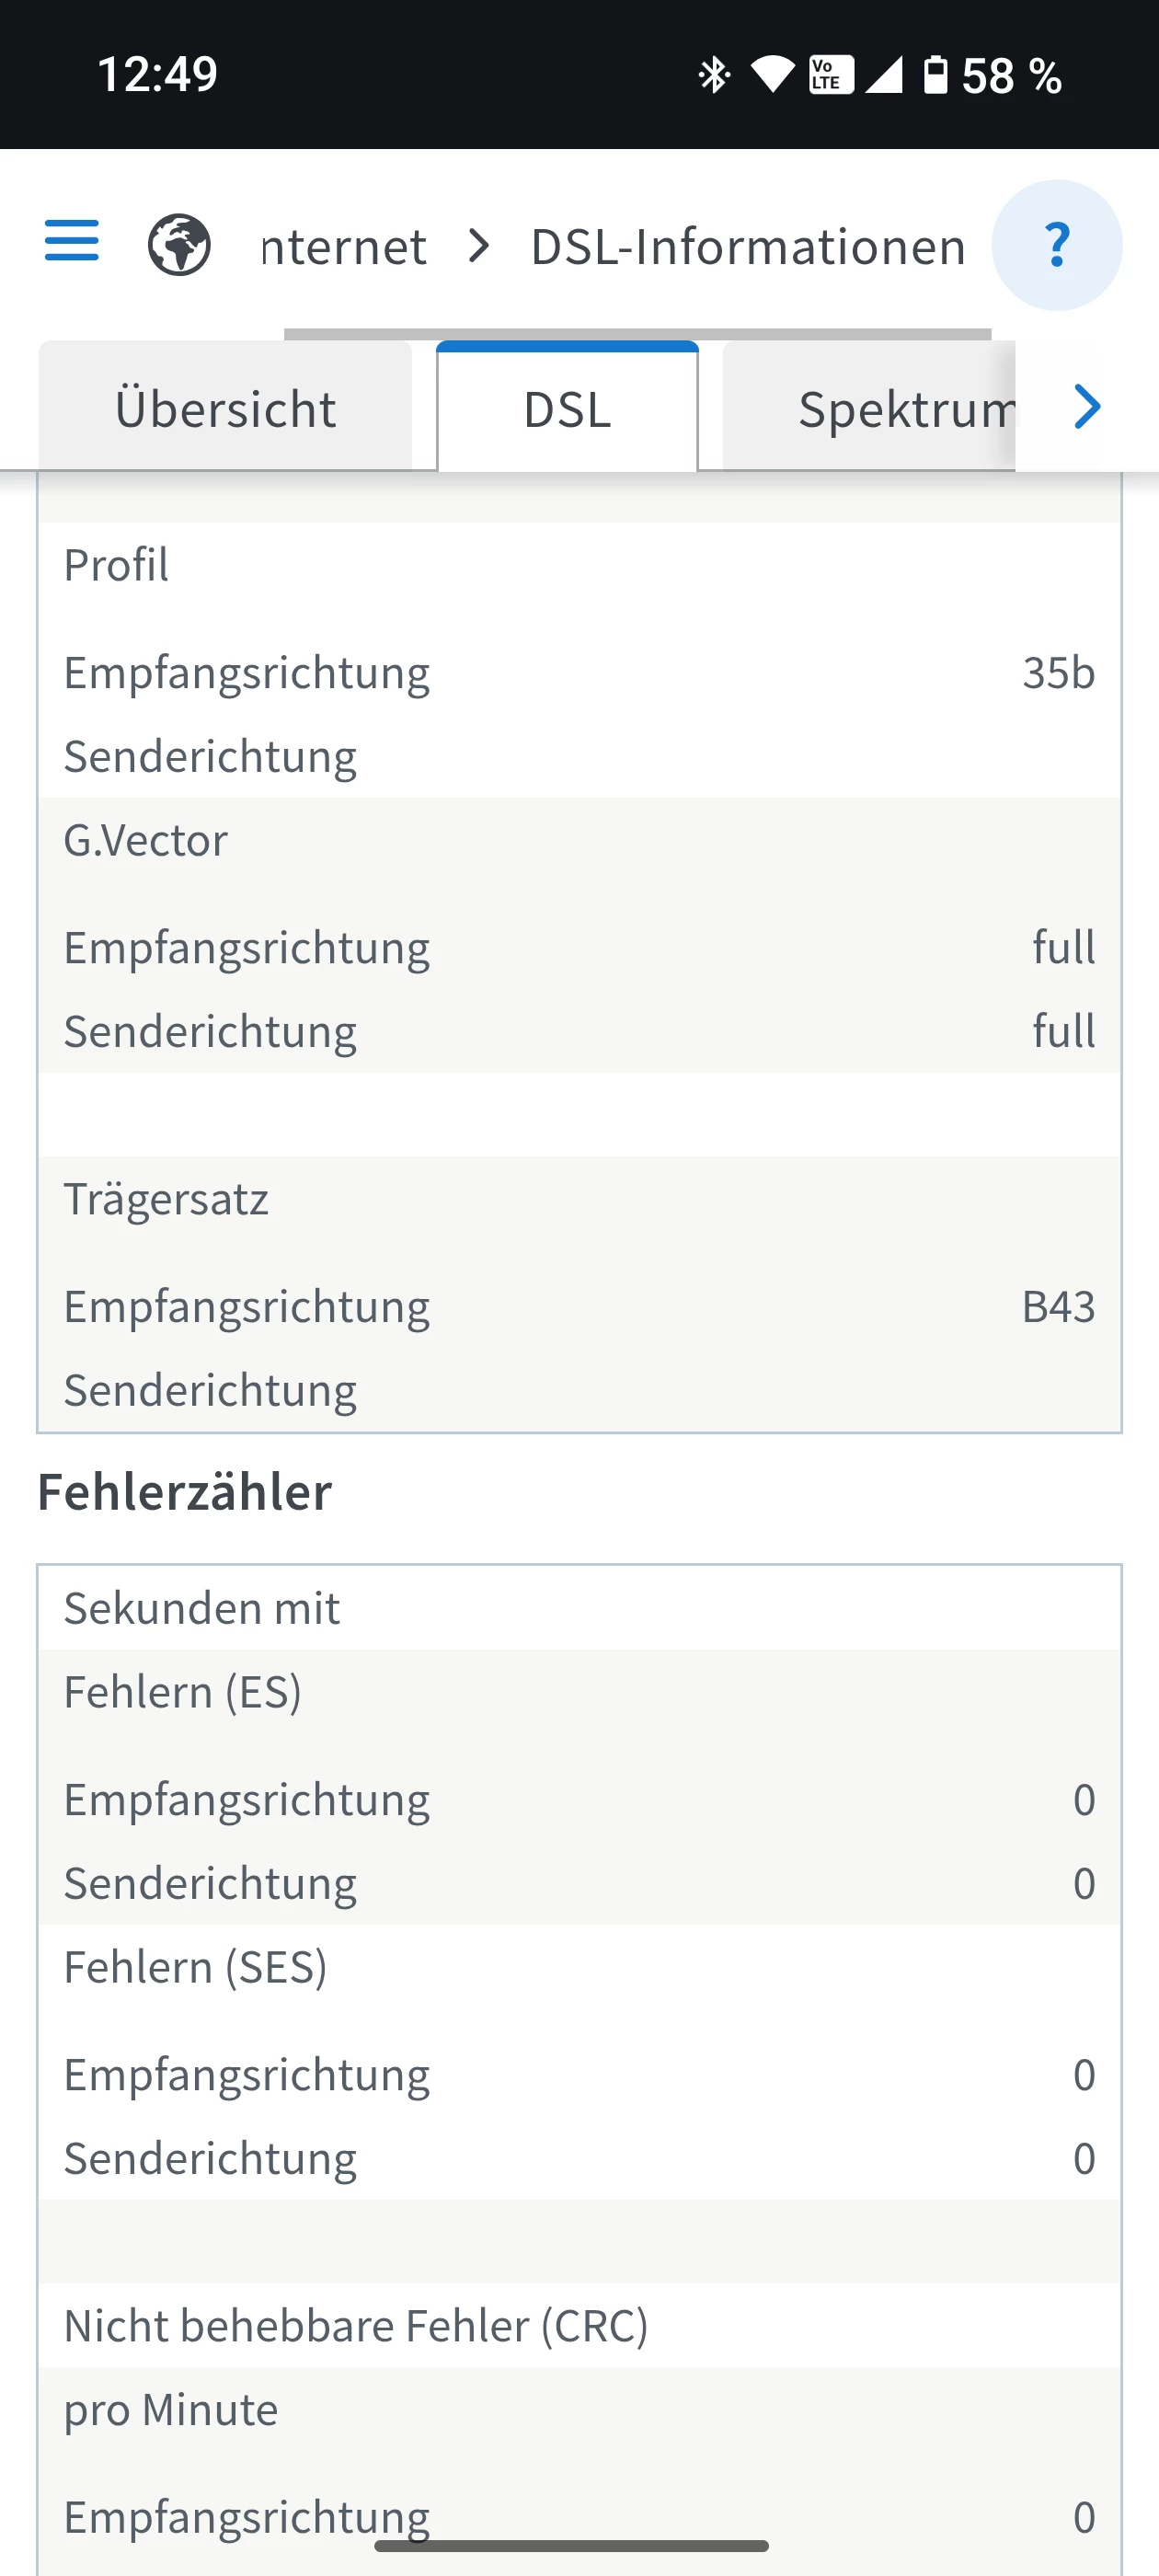Viewport: 1159px width, 2576px height.
Task: Open the help question mark button
Action: tap(1056, 245)
